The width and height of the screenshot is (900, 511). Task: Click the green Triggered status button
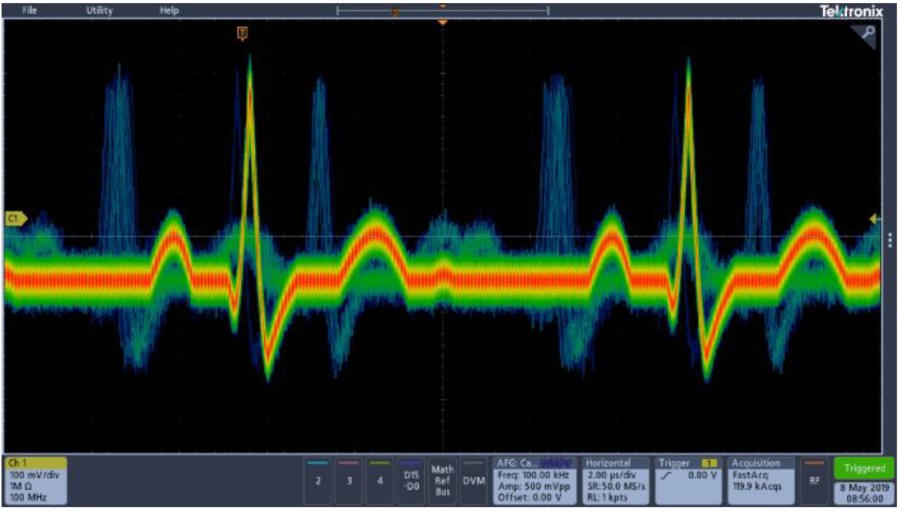pos(864,468)
